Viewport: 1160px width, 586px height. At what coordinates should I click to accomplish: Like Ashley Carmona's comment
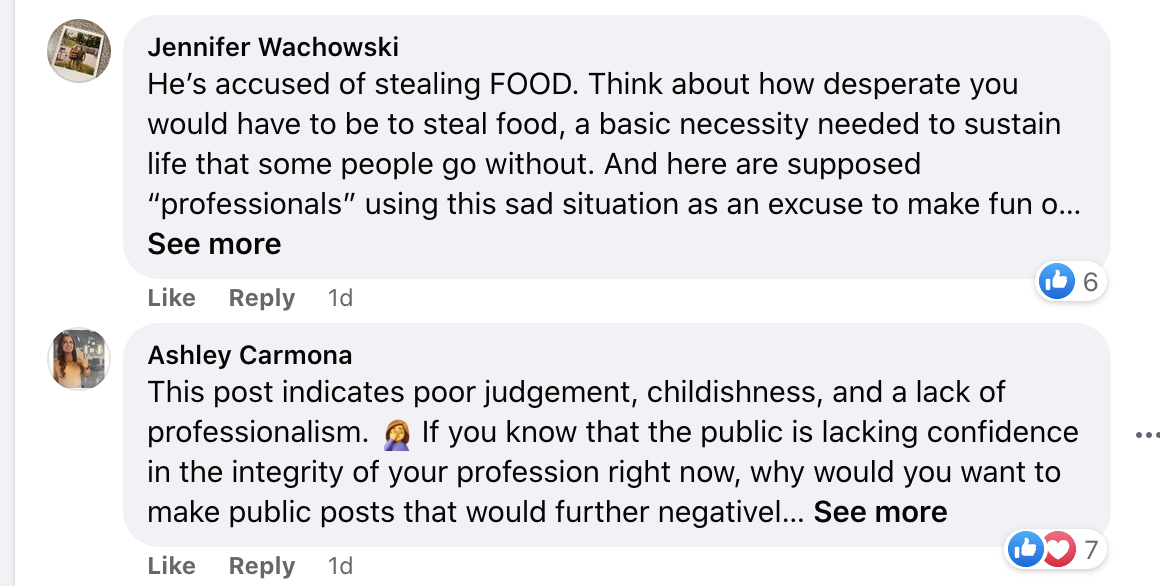(171, 566)
